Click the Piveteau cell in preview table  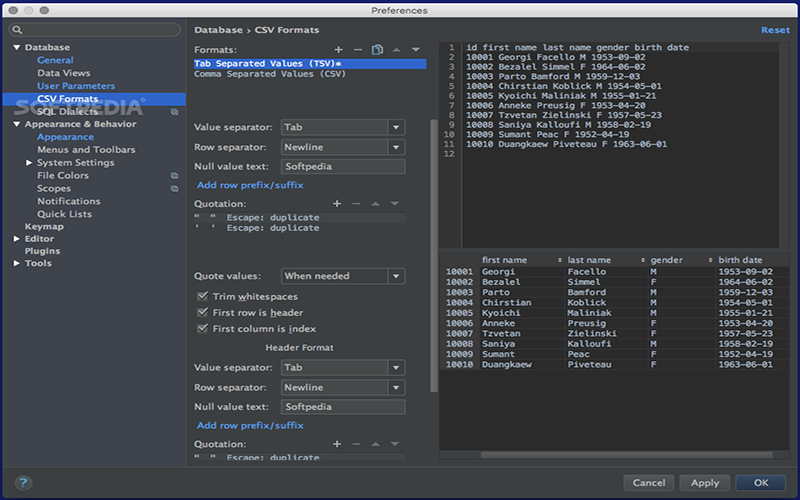click(x=589, y=365)
